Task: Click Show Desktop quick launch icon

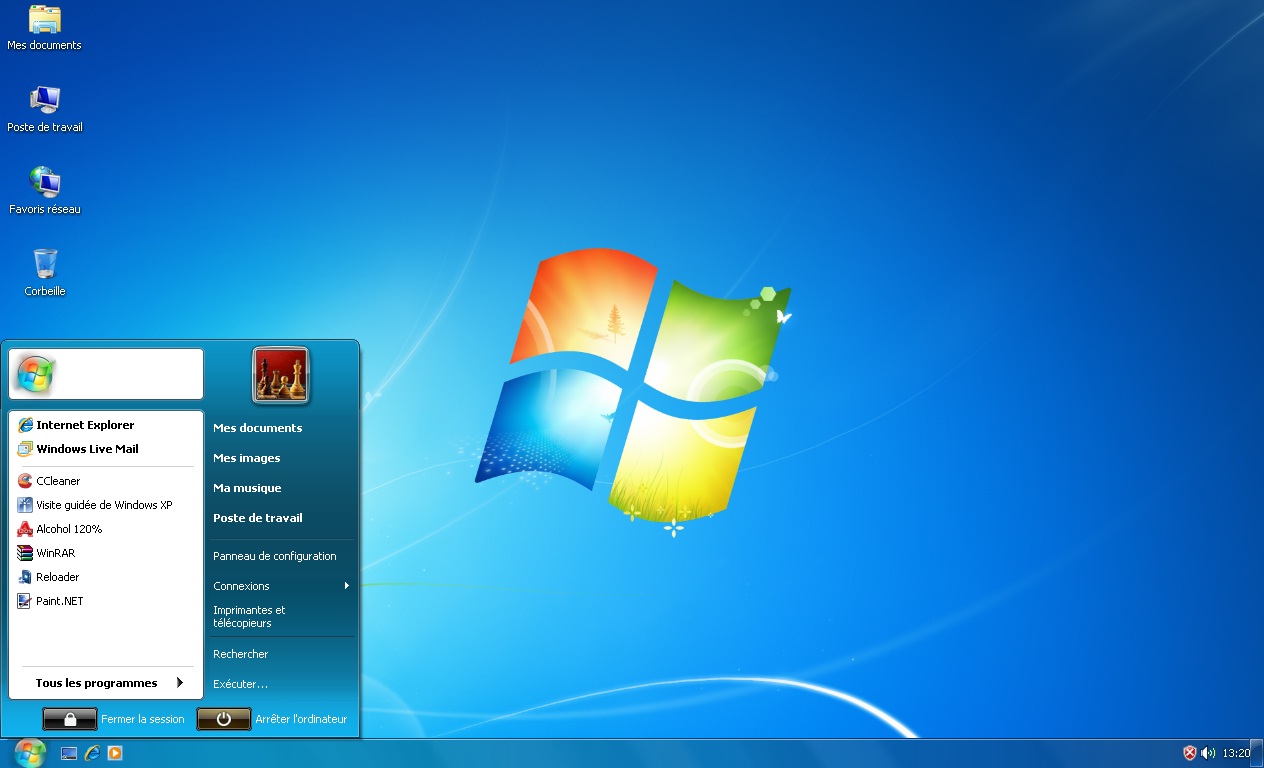Action: coord(69,753)
